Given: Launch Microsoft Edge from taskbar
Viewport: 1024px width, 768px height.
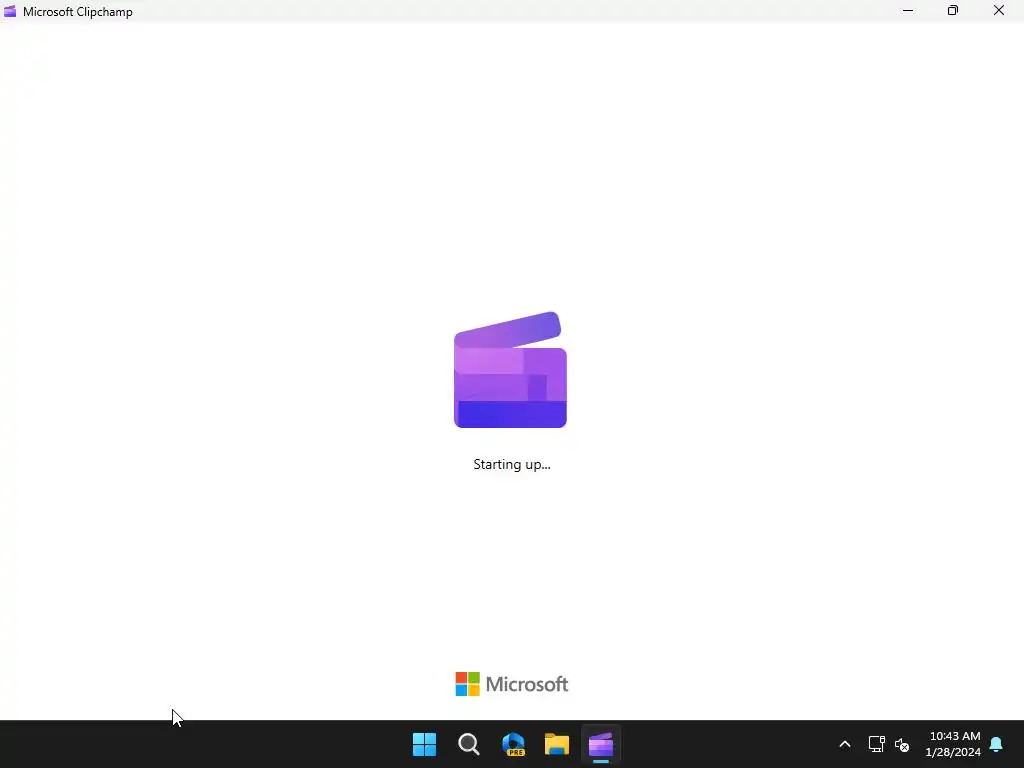Looking at the screenshot, I should 513,744.
